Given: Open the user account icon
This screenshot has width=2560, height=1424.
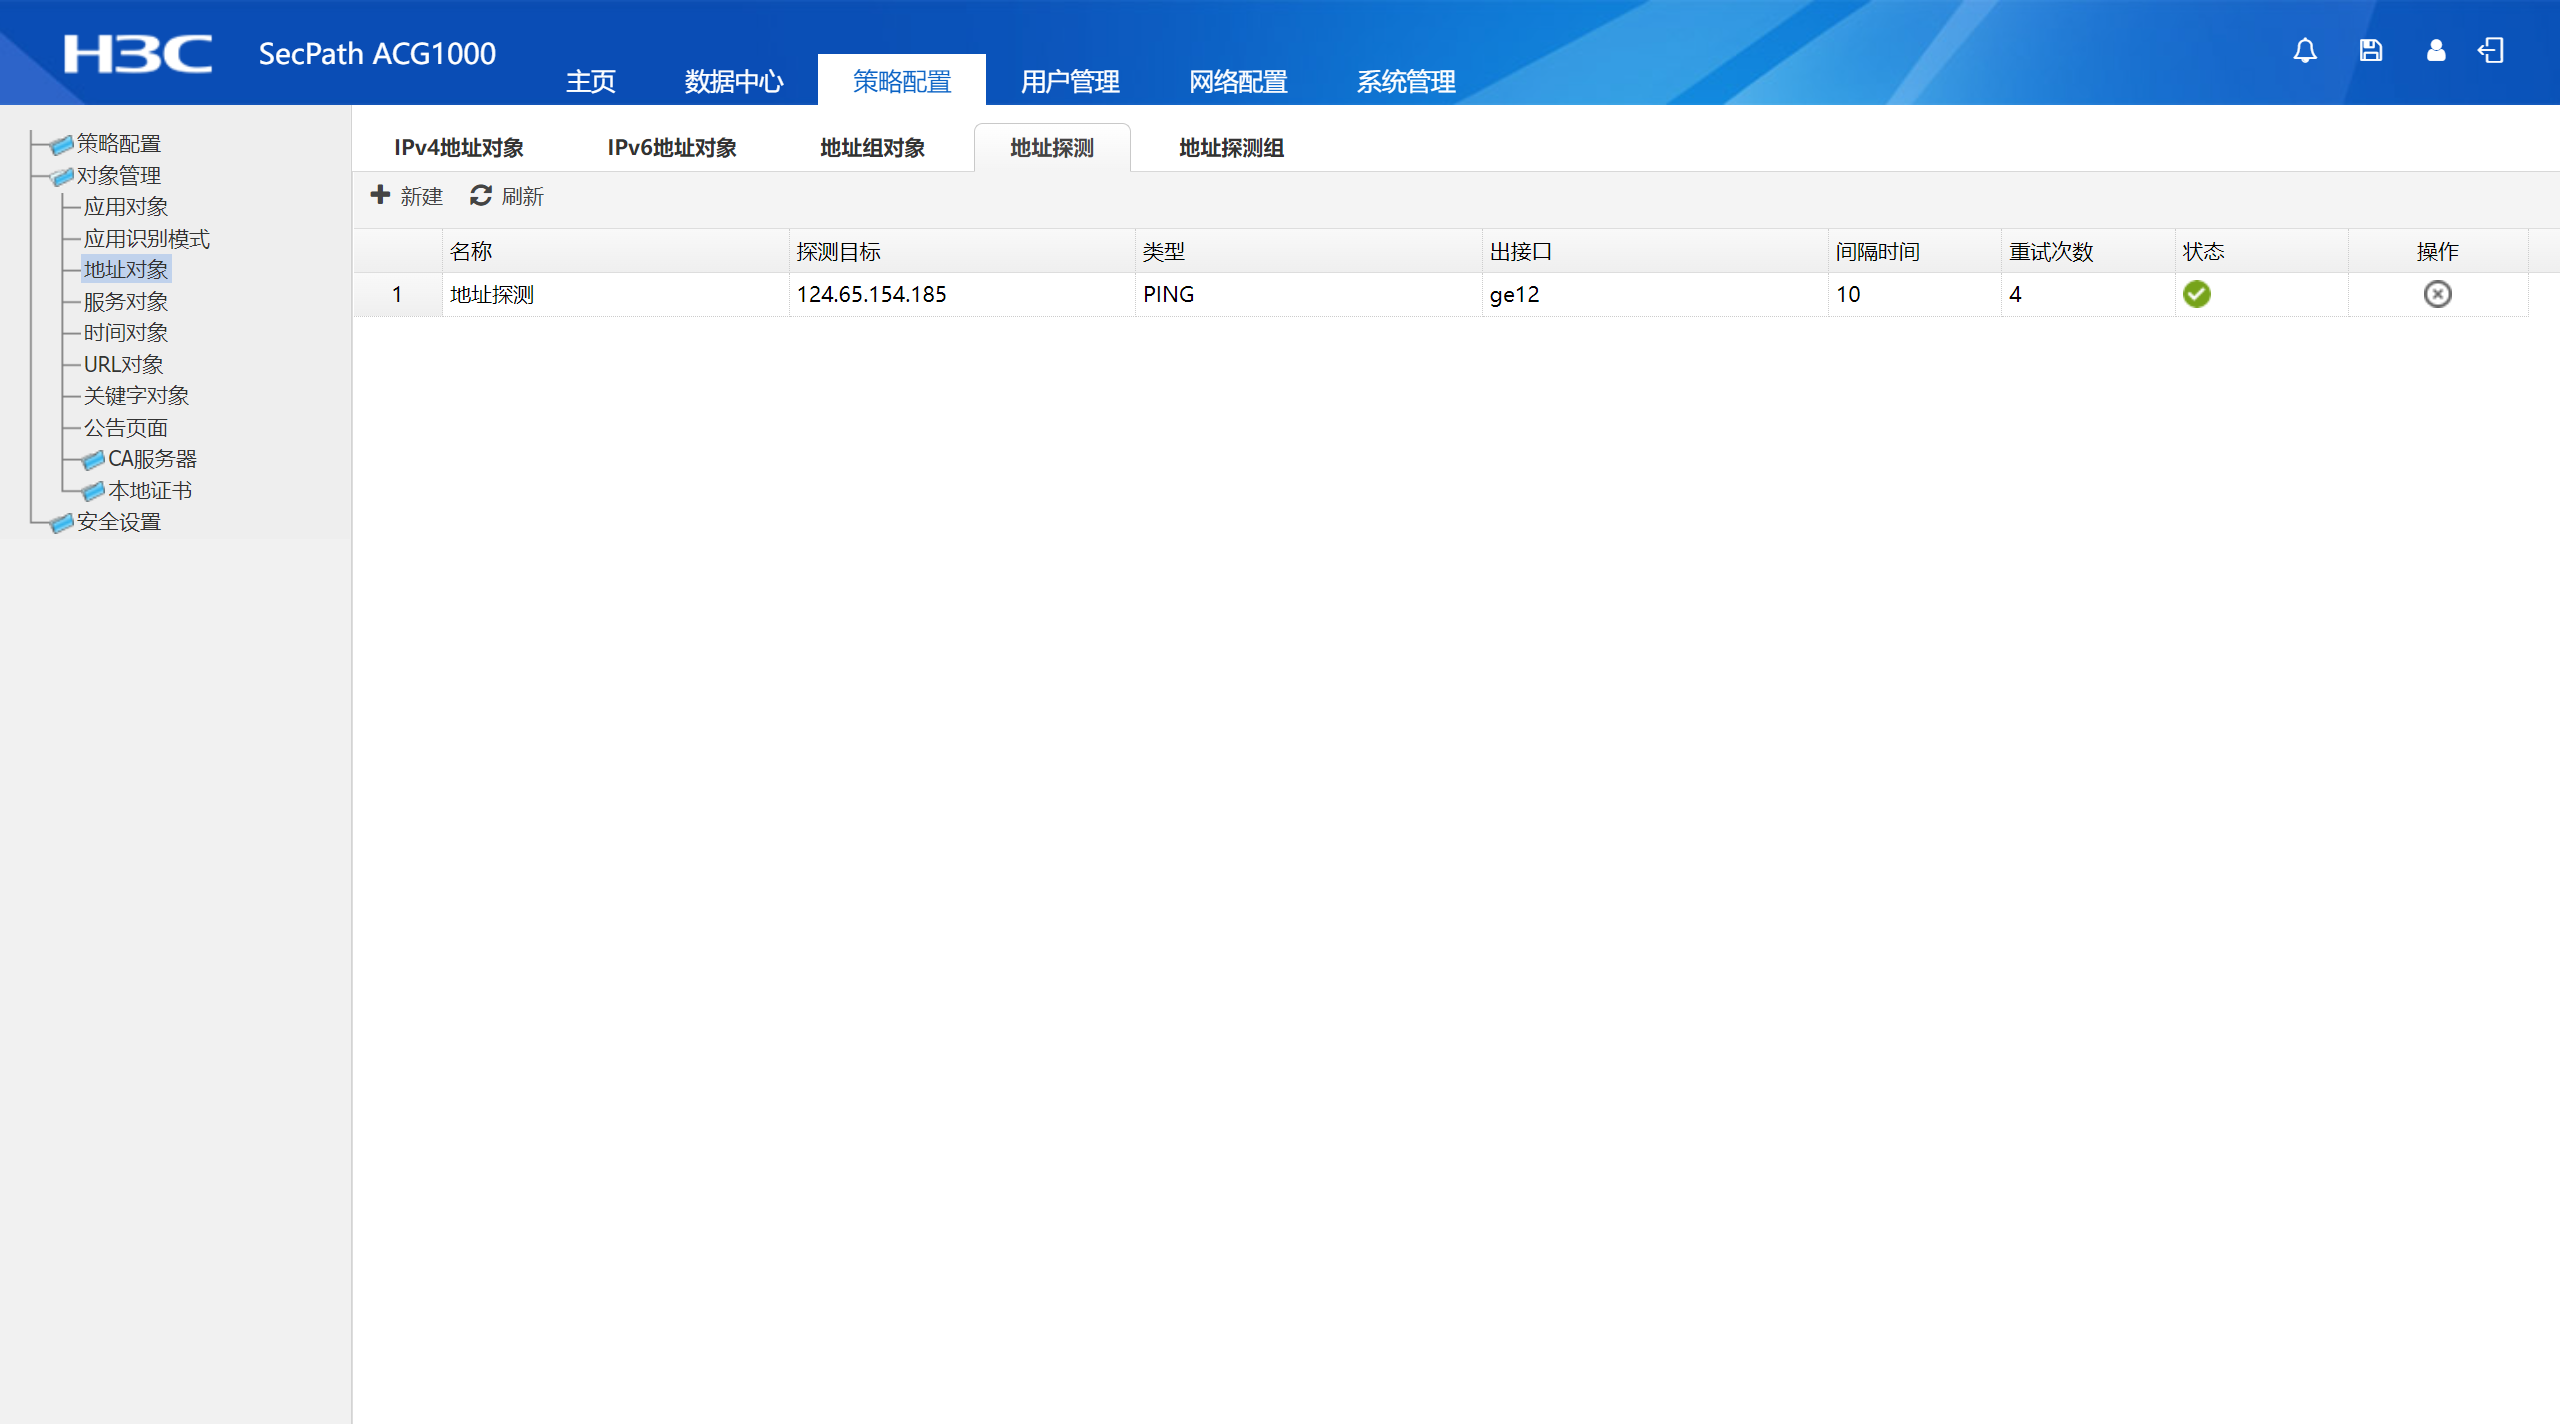Looking at the screenshot, I should (2436, 50).
